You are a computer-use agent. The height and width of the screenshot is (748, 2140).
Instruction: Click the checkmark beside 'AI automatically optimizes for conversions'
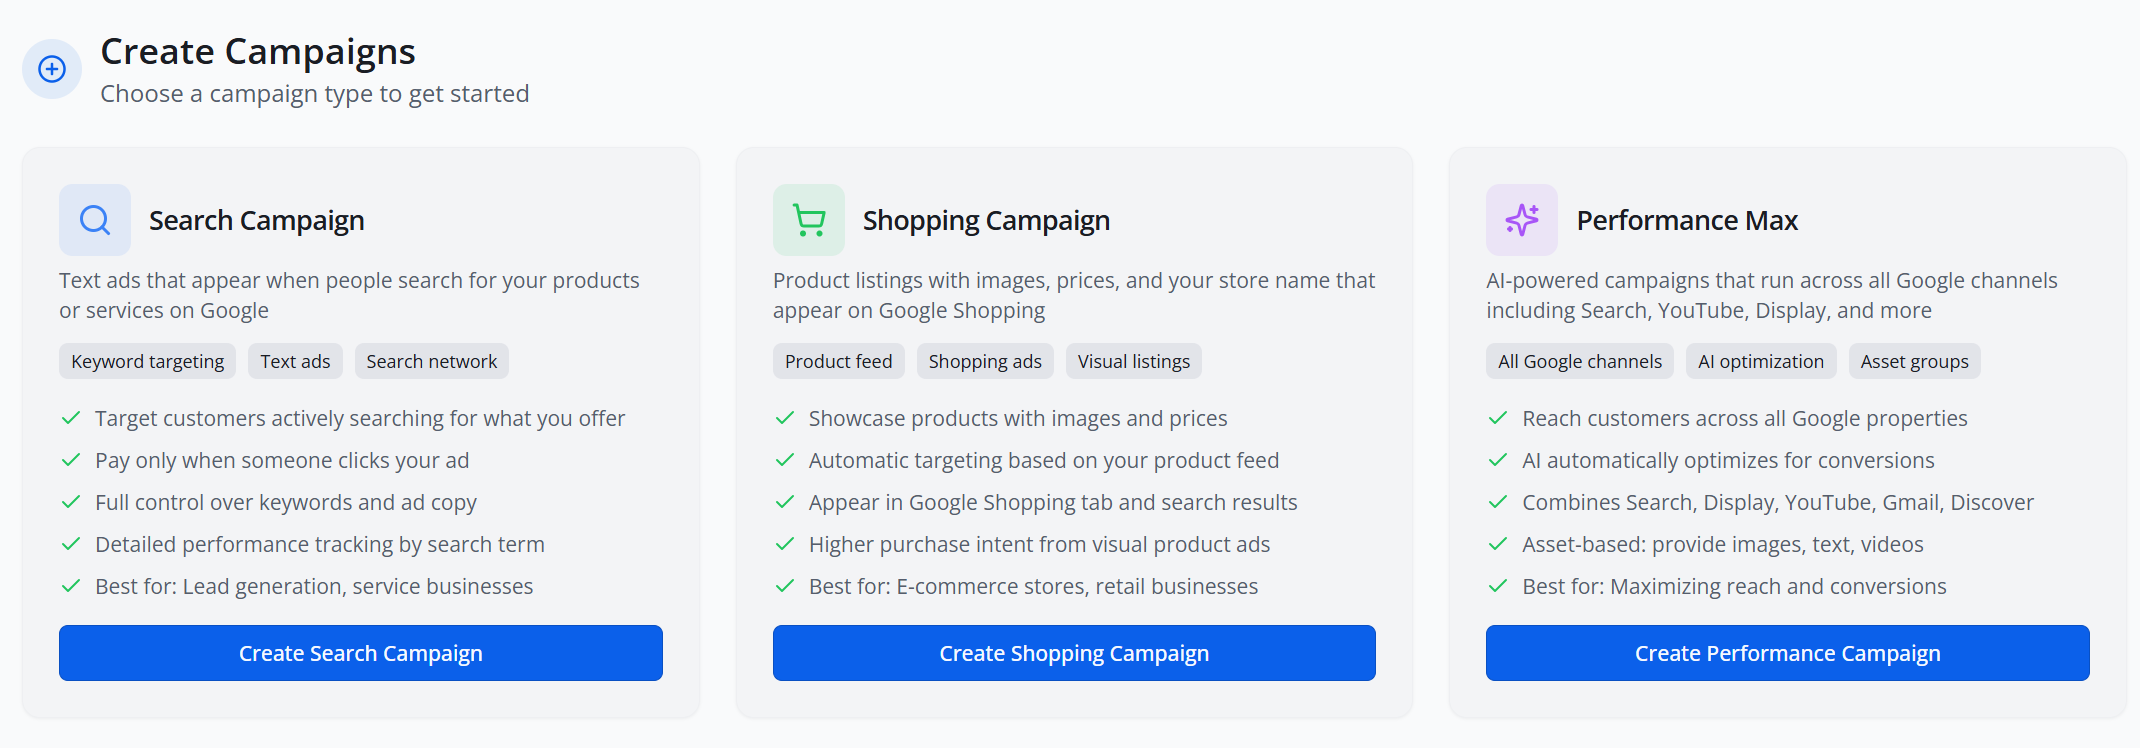[x=1498, y=460]
